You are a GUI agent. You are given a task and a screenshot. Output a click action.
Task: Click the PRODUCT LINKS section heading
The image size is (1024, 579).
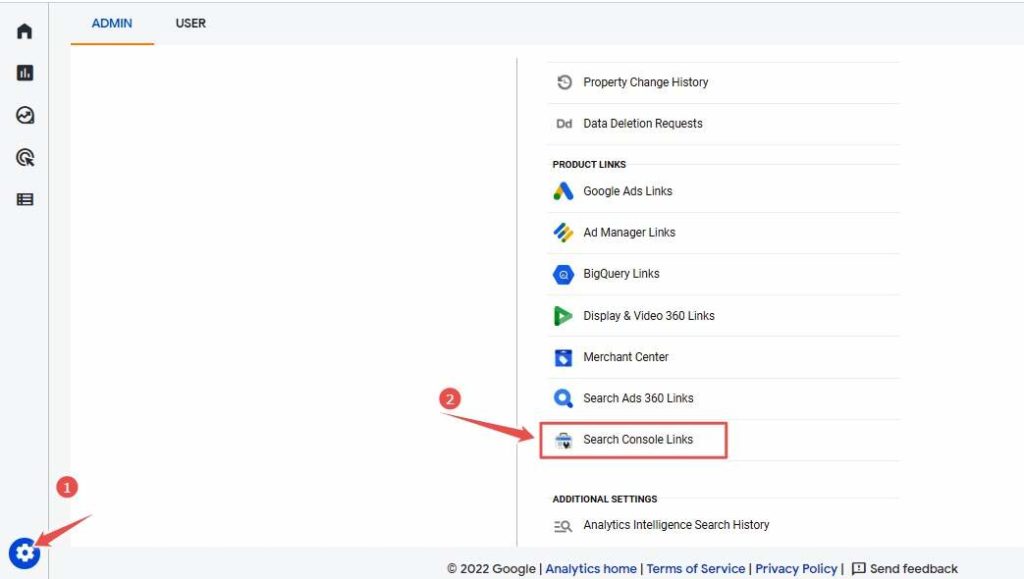coord(589,164)
